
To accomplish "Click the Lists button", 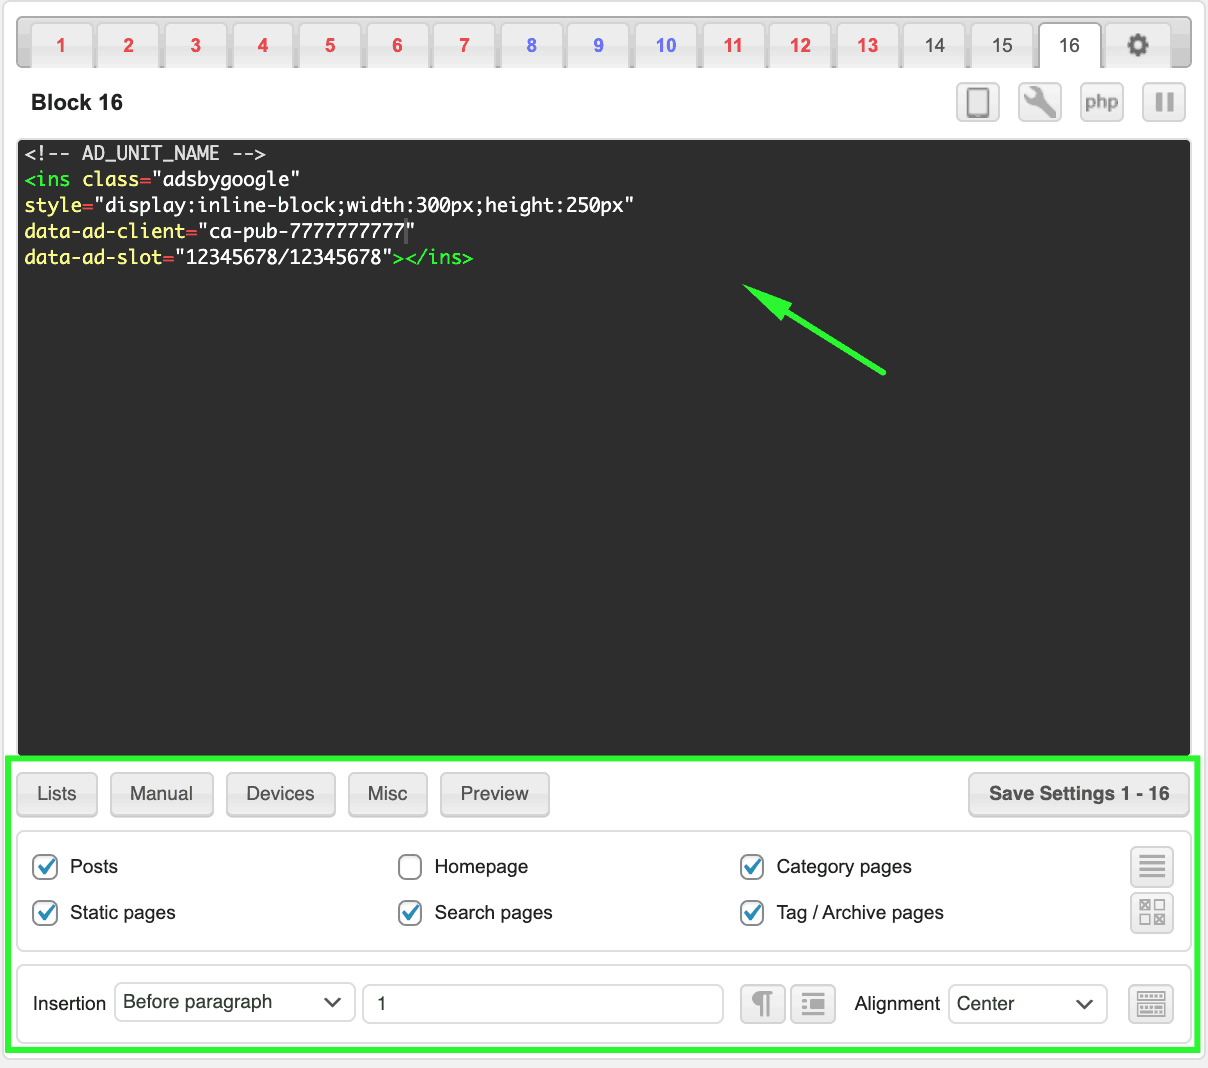I will 57,794.
